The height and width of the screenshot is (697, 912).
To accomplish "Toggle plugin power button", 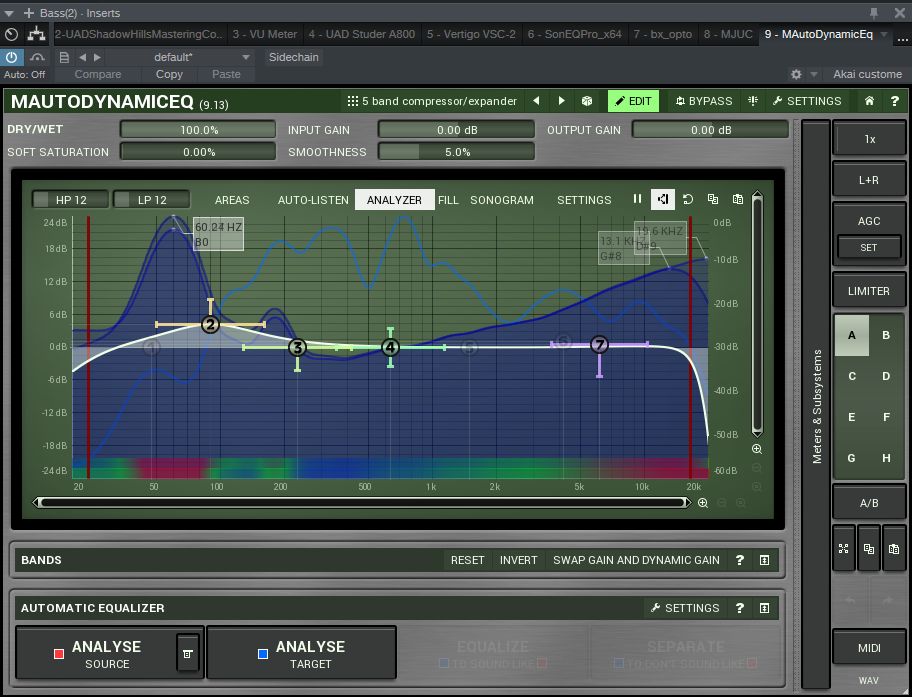I will (11, 57).
